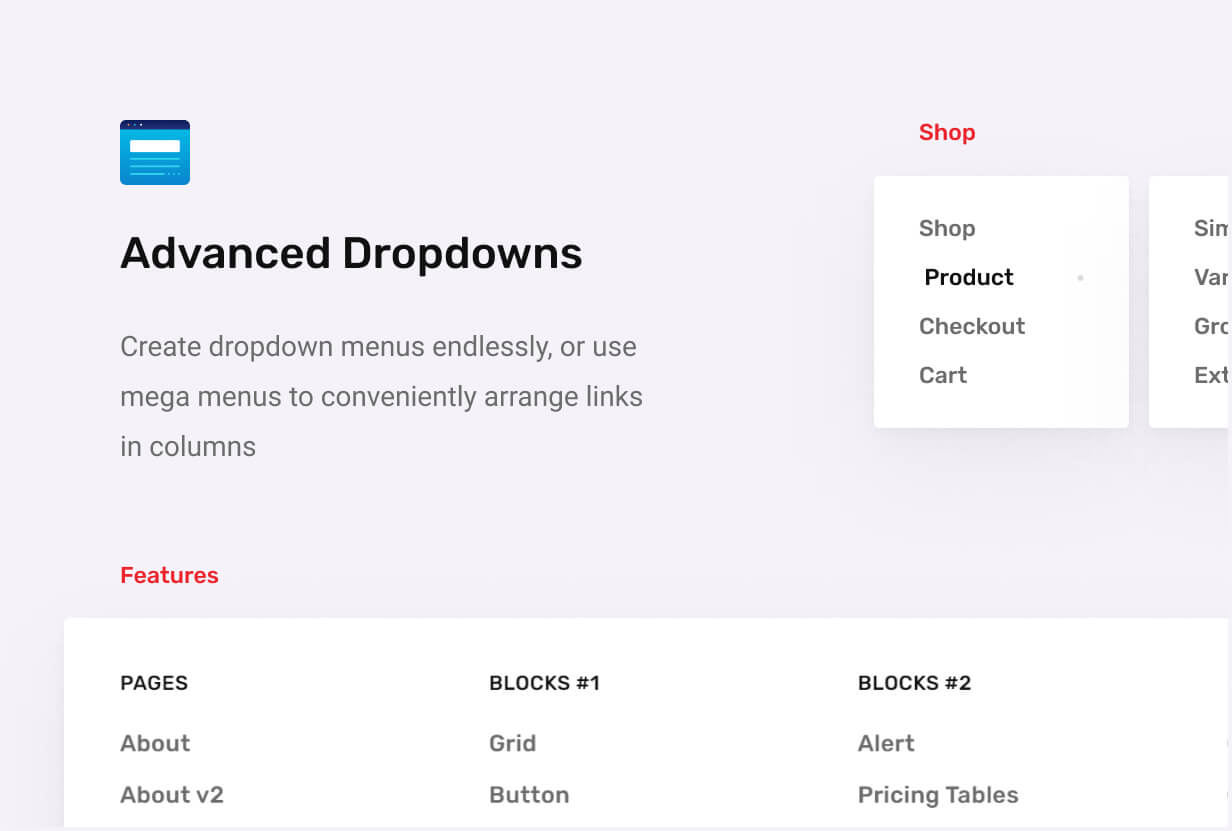Open the Button block link
Screen dimensions: 1232x831
[x=529, y=795]
